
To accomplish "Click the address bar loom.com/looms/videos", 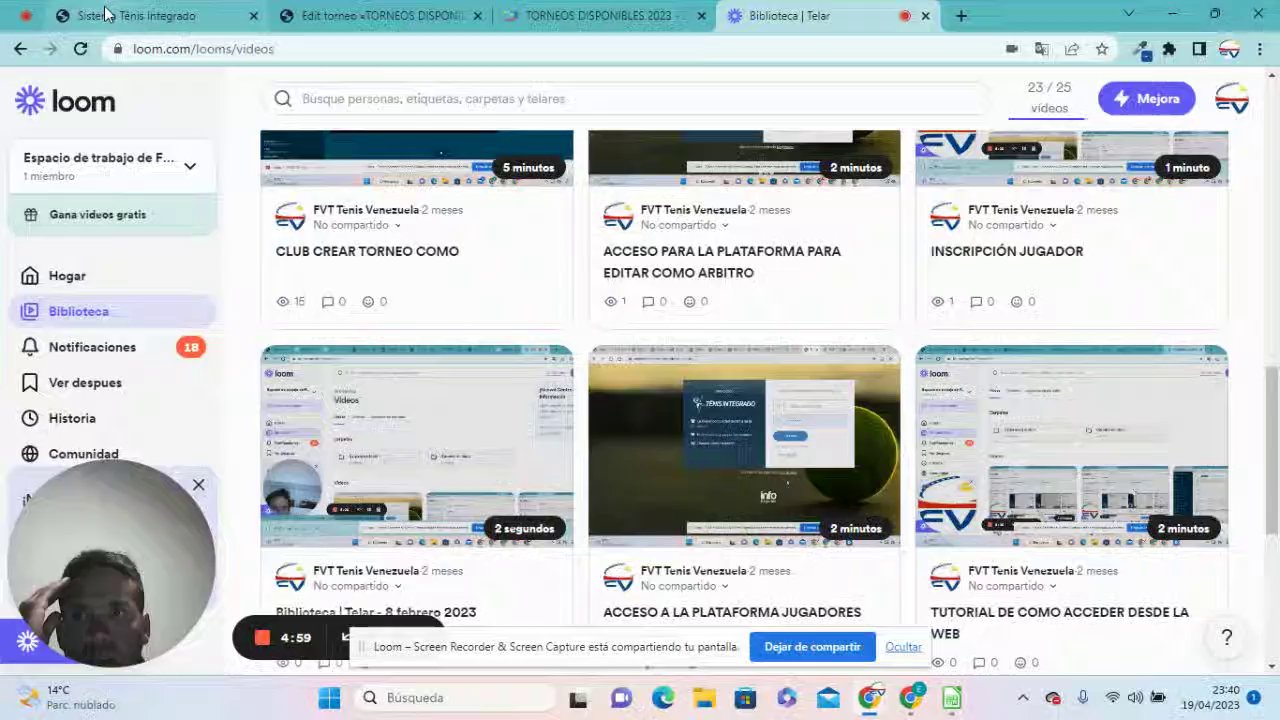I will (x=203, y=49).
